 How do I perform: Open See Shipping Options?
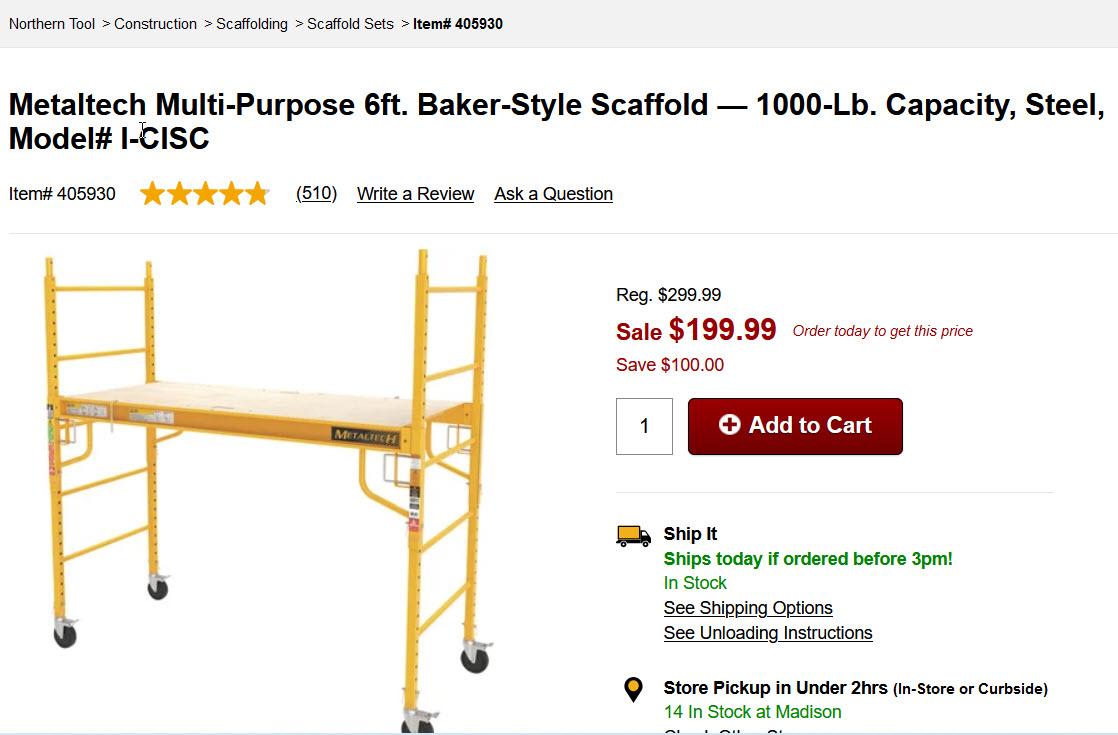pos(748,608)
